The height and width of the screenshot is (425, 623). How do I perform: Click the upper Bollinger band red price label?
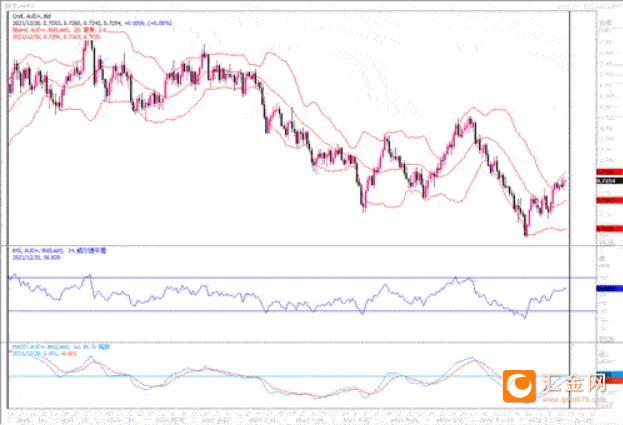[609, 172]
